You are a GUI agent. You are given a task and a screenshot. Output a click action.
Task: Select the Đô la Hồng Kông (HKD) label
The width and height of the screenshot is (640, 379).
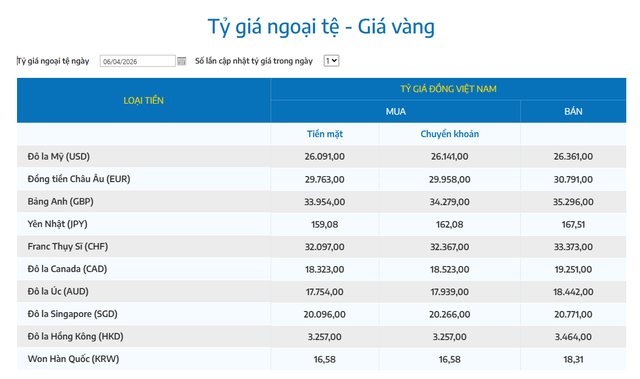76,336
